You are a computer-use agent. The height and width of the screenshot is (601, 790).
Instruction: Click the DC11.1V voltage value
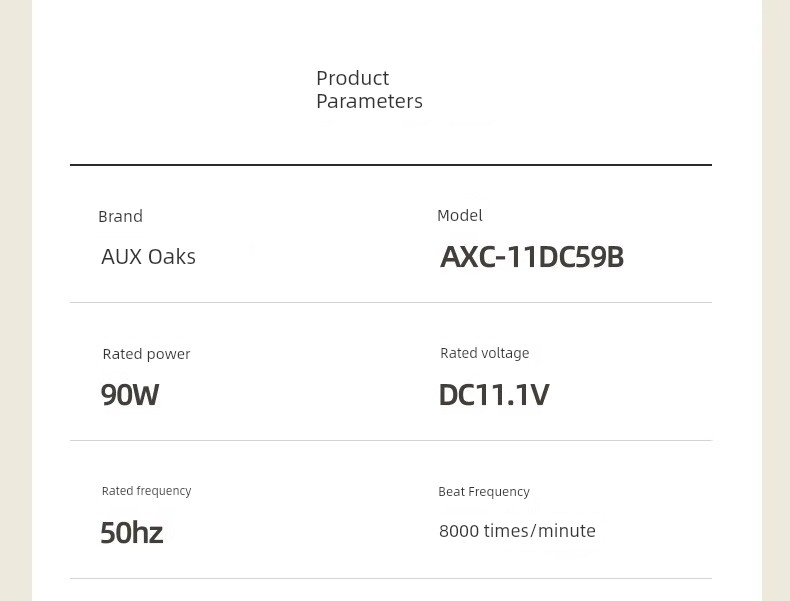494,394
